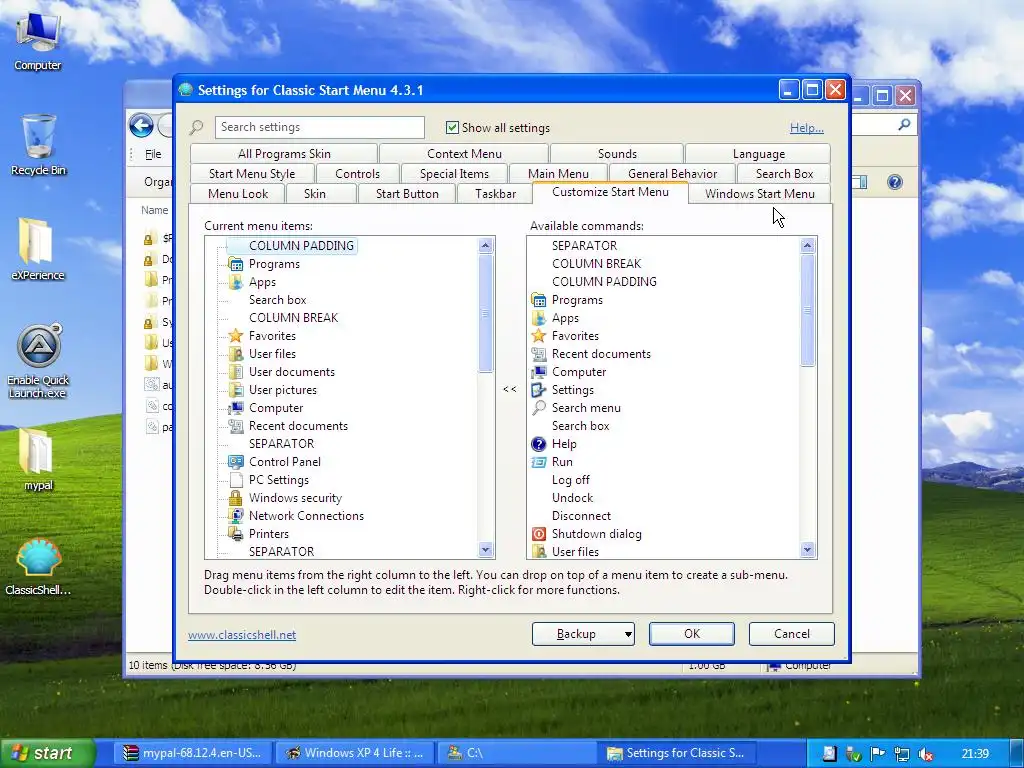Click the Cancel button
Image resolution: width=1024 pixels, height=768 pixels.
pyautogui.click(x=792, y=633)
